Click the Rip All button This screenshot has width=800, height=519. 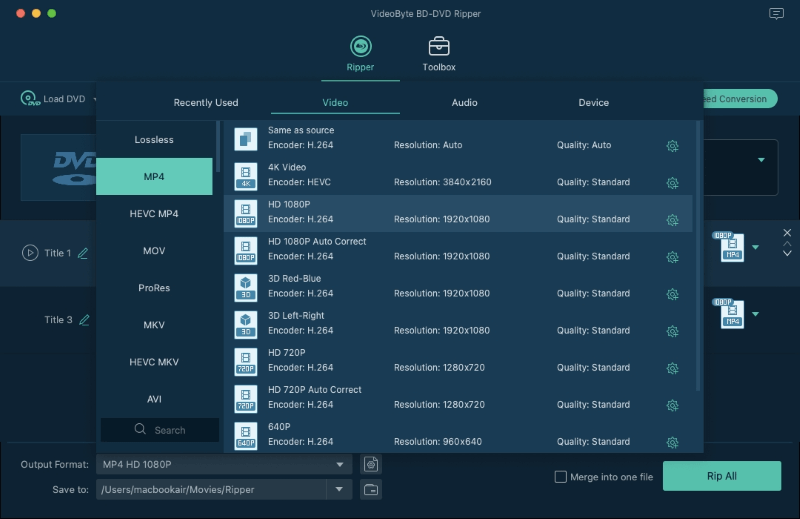pyautogui.click(x=722, y=476)
